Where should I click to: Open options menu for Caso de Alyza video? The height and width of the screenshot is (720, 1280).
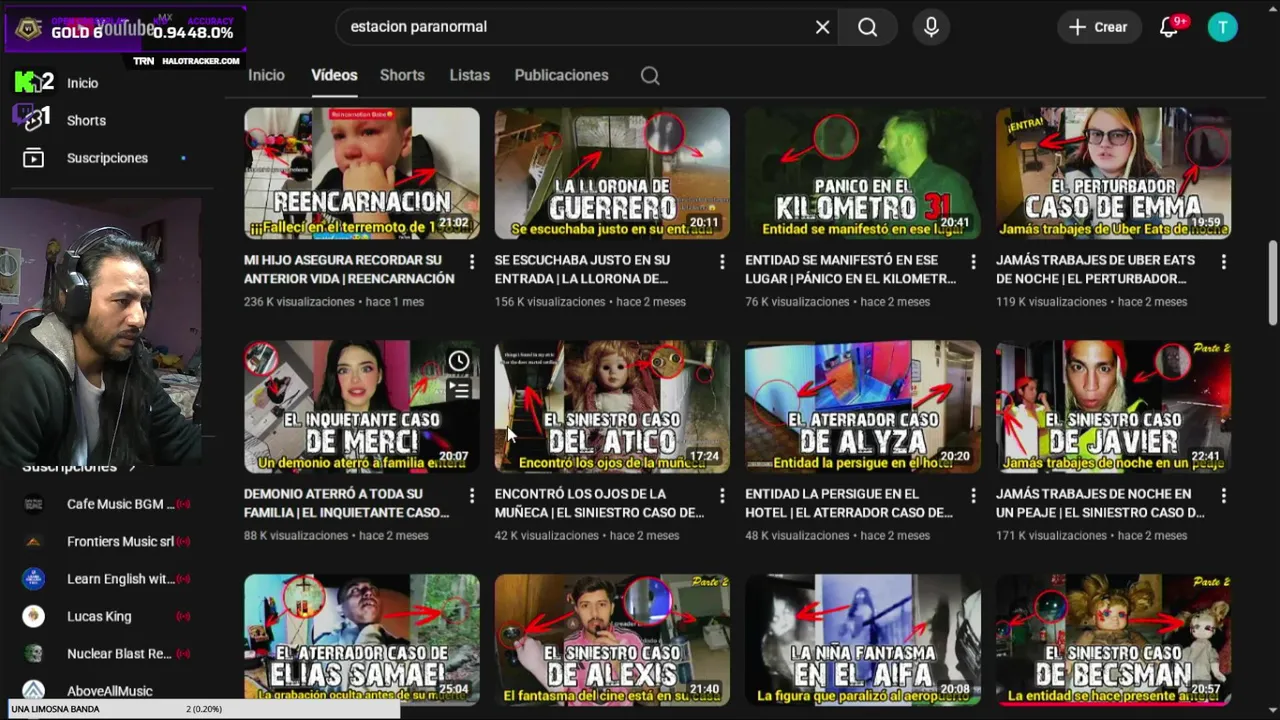tap(973, 495)
